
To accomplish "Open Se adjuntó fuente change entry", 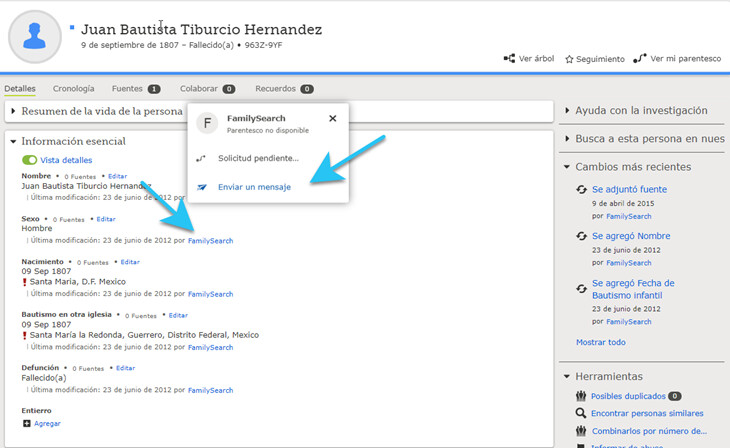I will pyautogui.click(x=629, y=190).
